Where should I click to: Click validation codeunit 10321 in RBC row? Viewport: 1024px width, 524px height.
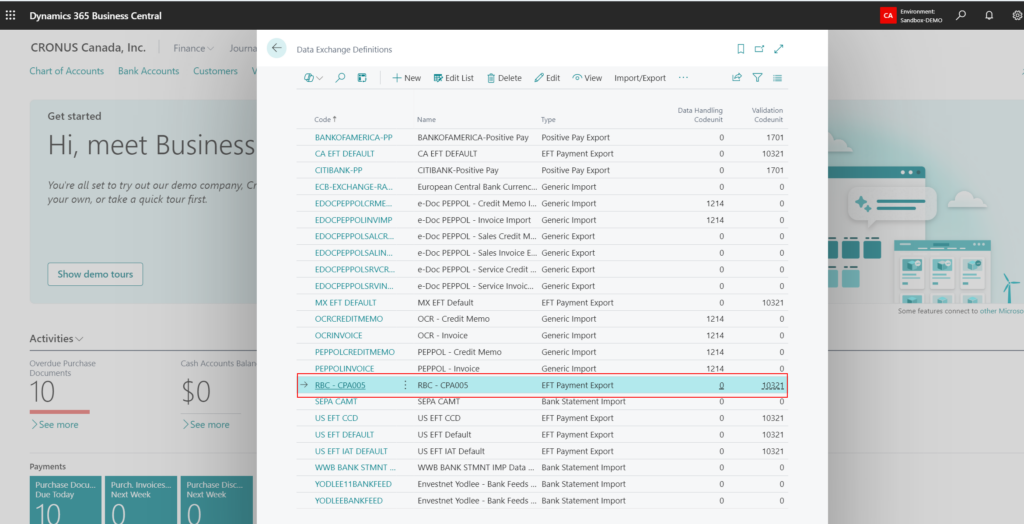[773, 385]
